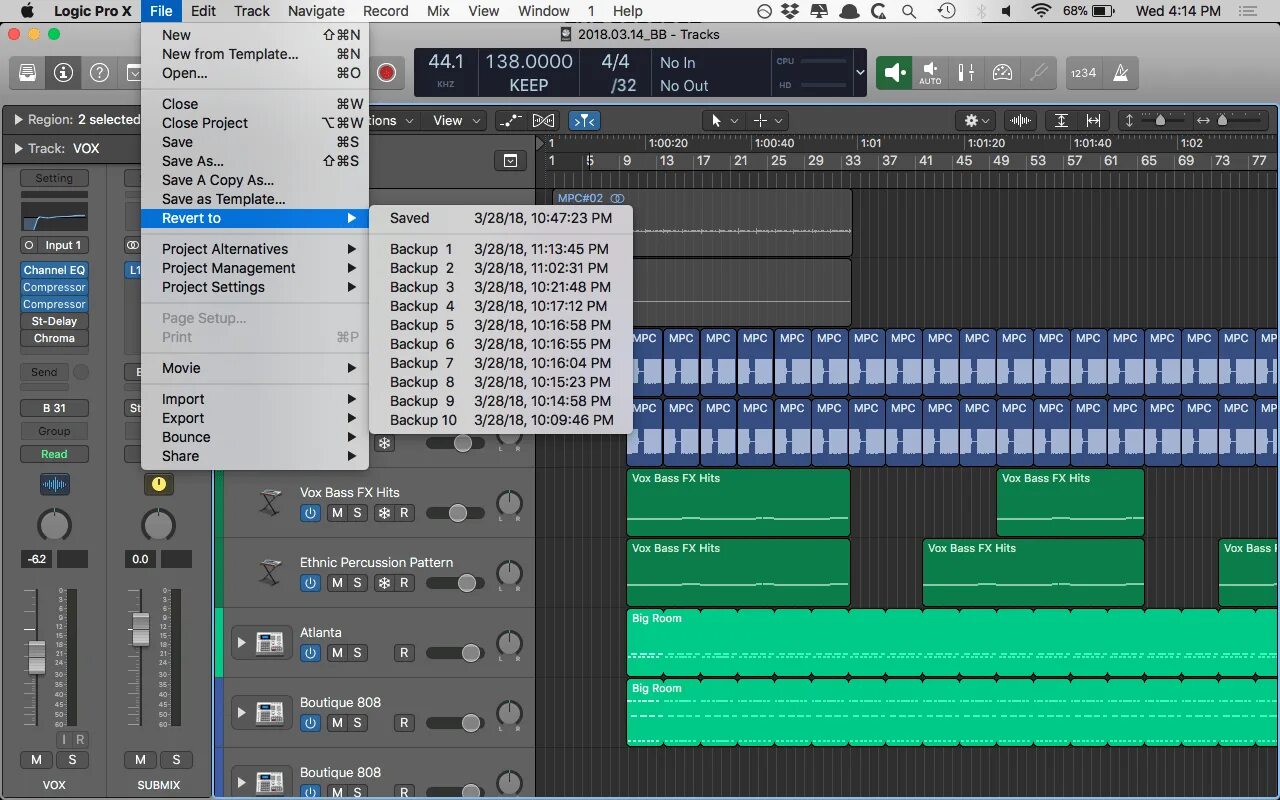Click the SUBMIX yellow bounce icon
The width and height of the screenshot is (1280, 800).
(158, 484)
